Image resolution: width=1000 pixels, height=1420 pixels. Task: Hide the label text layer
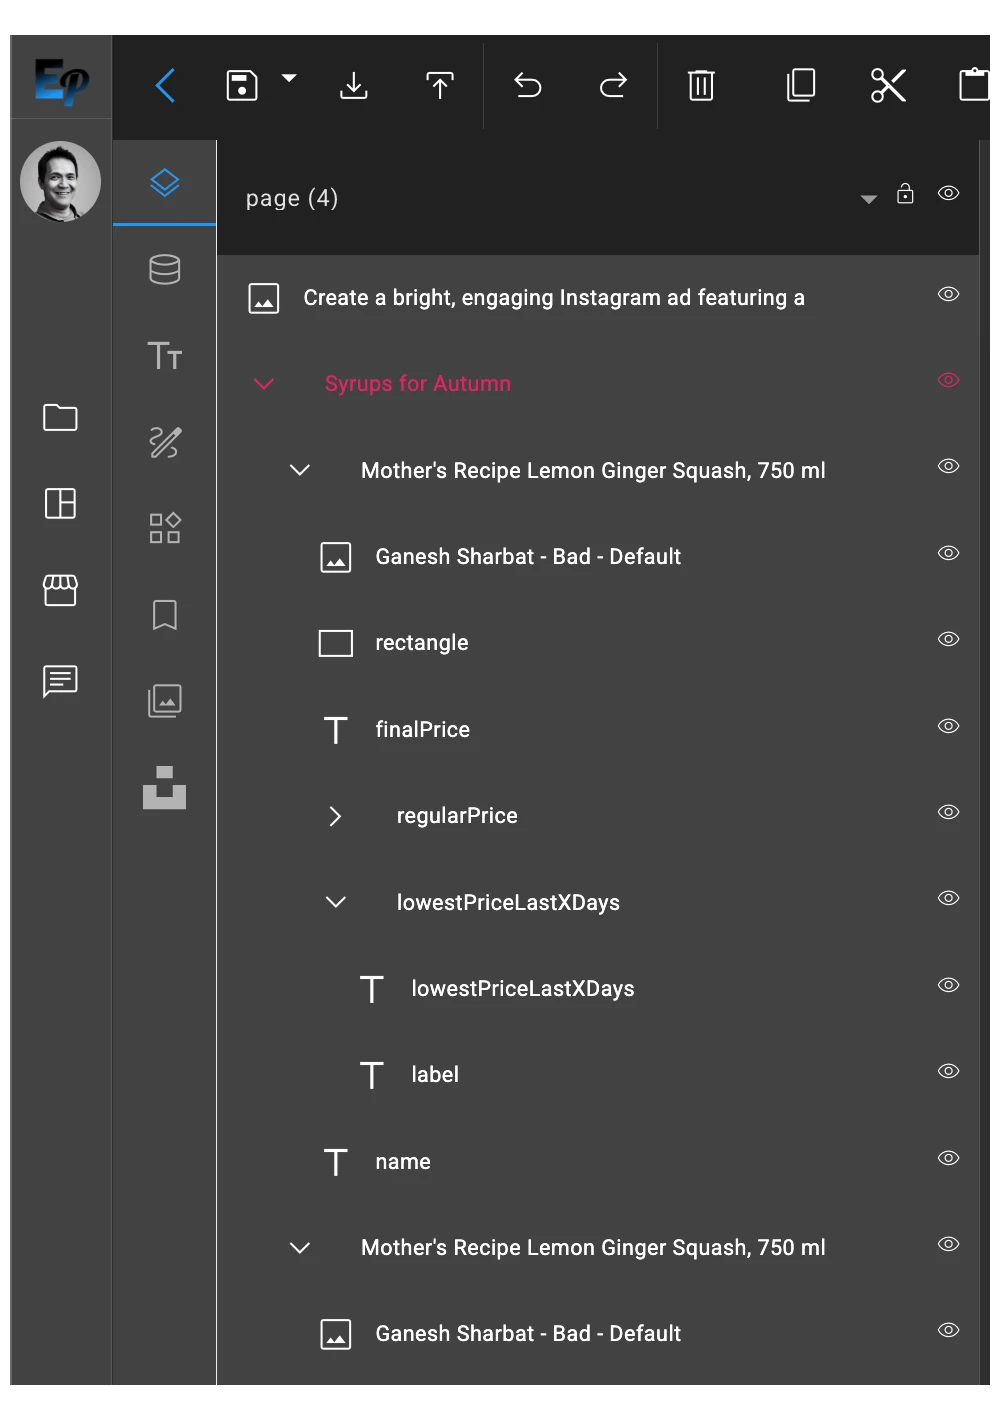949,1071
